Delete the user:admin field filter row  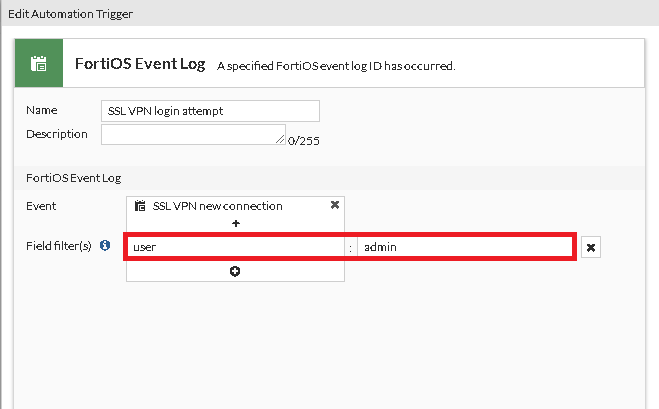coord(591,247)
